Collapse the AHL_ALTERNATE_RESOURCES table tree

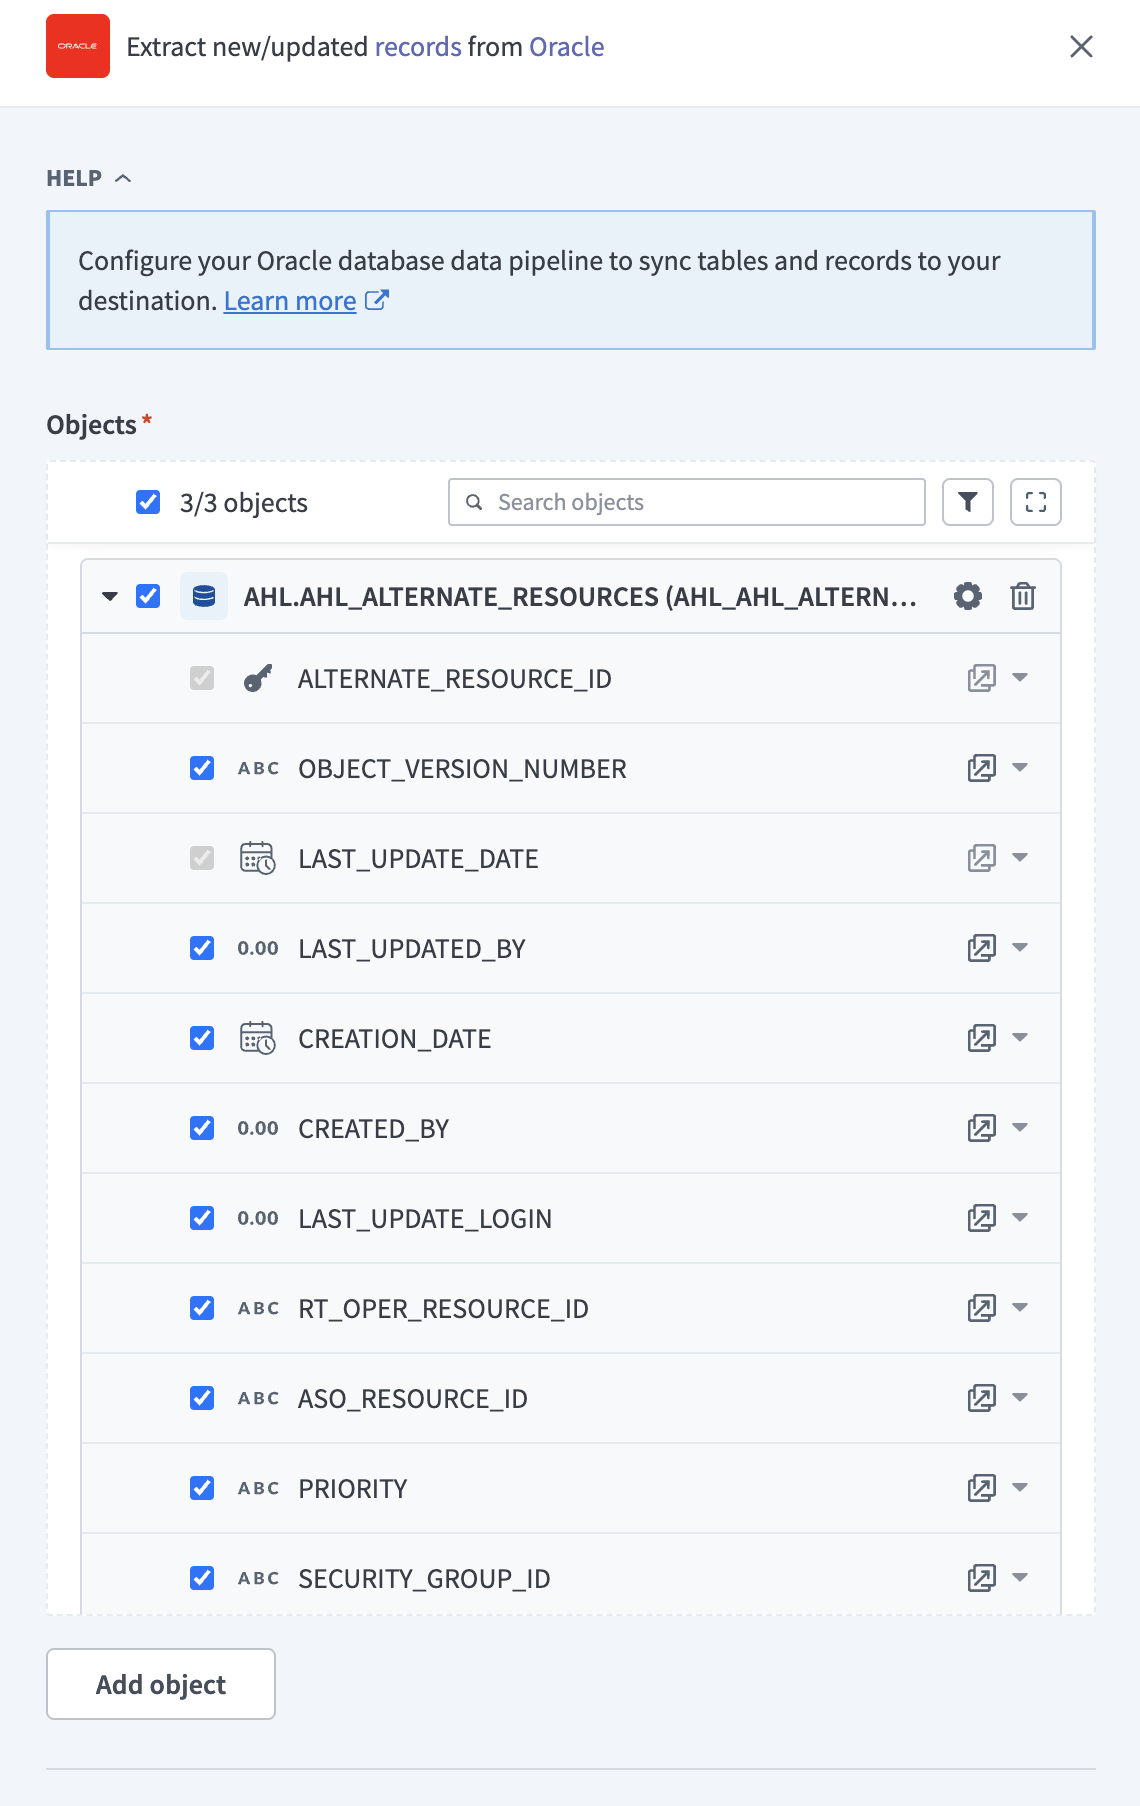point(110,597)
